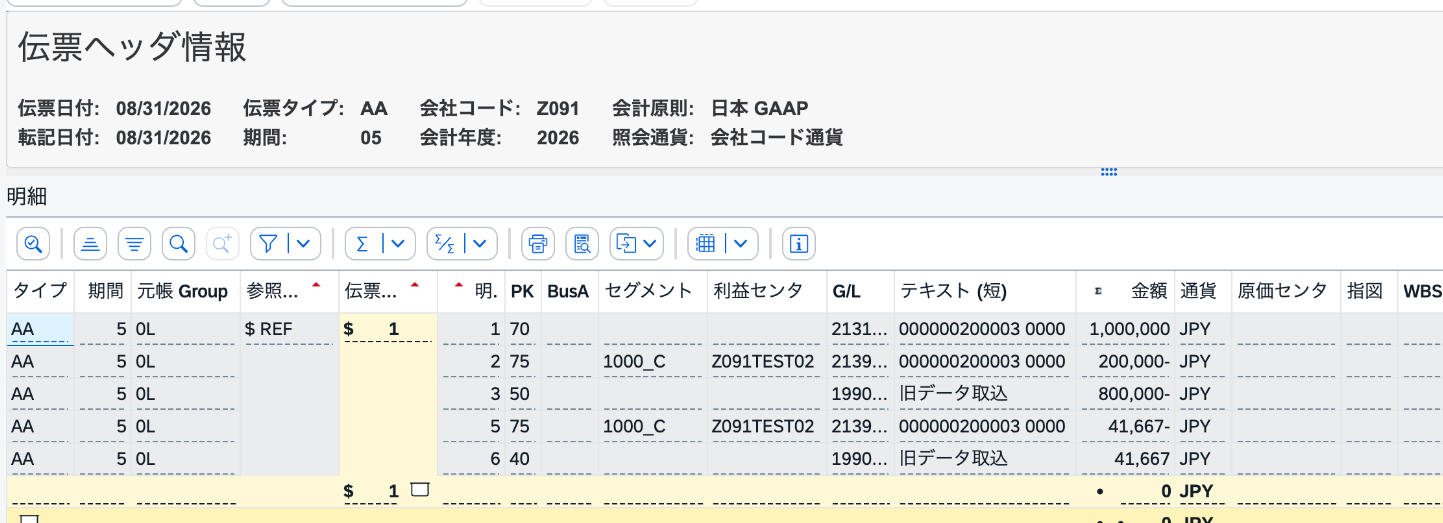Click 旧データ取込 text in line 6
1443x523 pixels.
tap(985, 459)
